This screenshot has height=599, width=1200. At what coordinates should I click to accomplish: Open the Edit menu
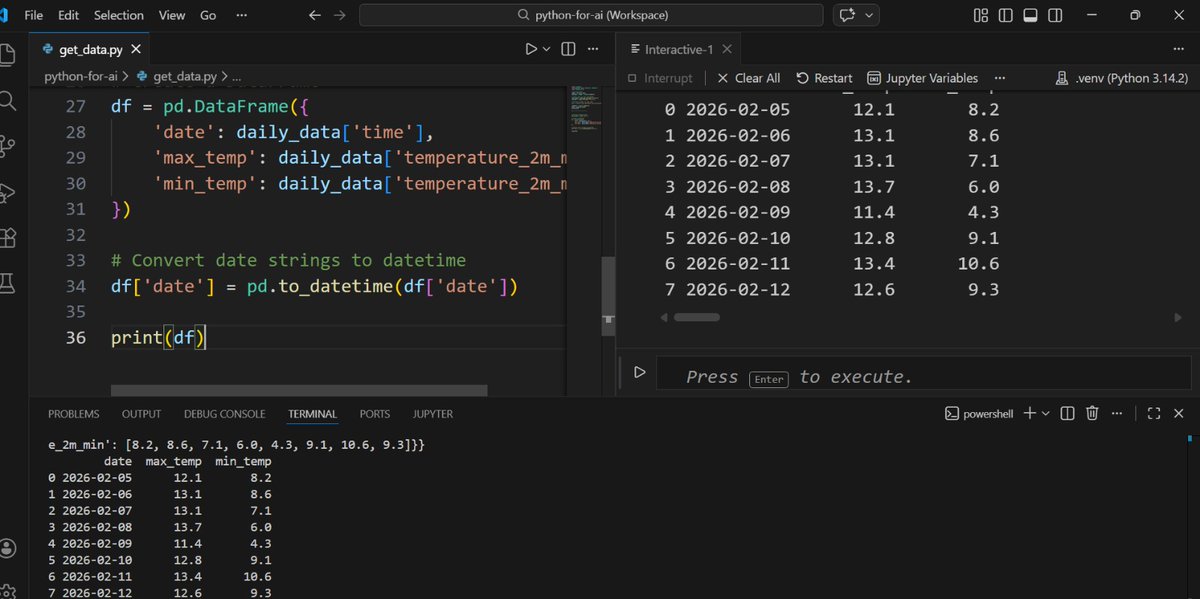tap(69, 15)
